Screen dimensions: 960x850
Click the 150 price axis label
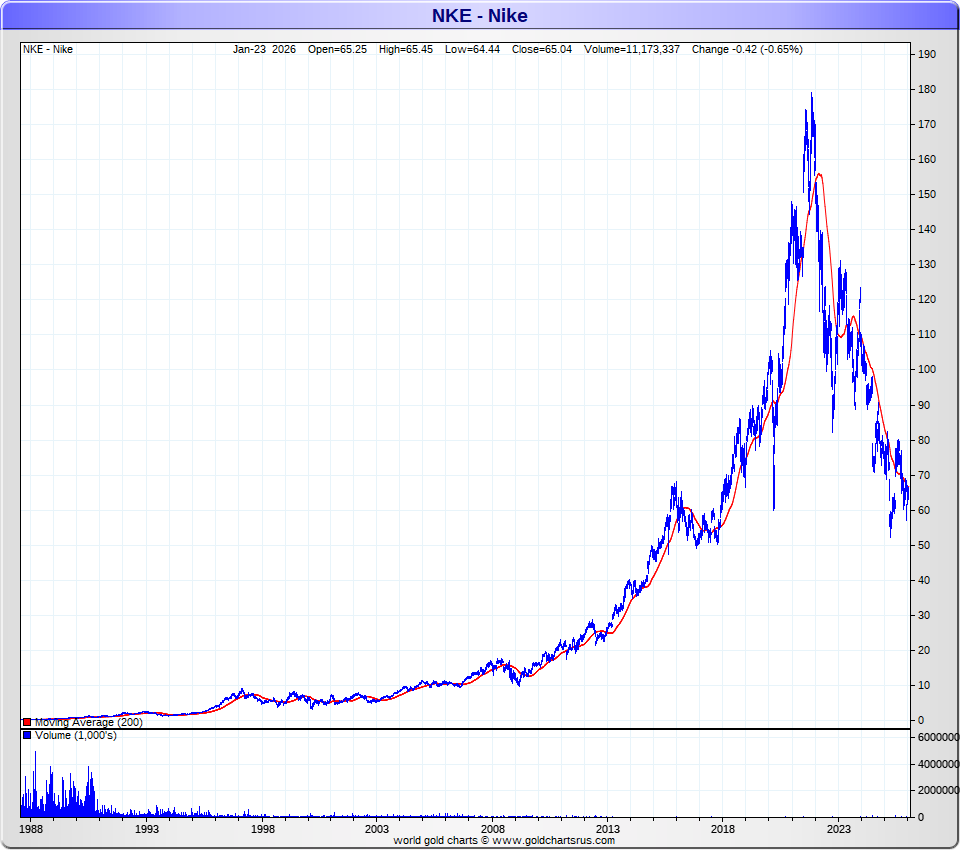coord(927,194)
